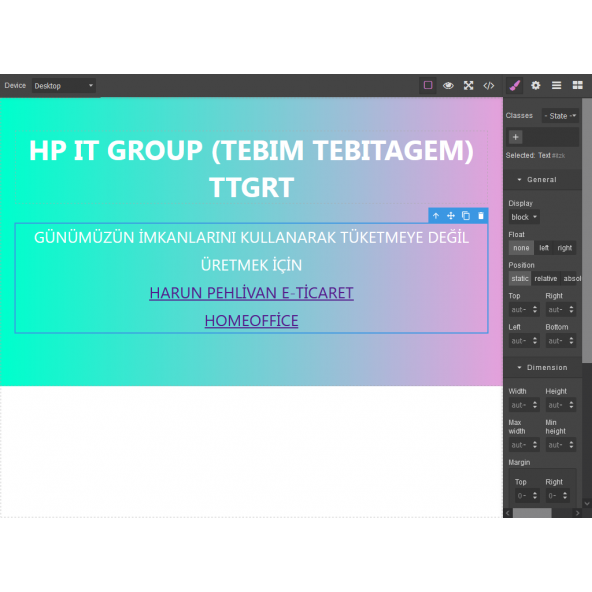Enter fullscreen mode via expand icon

469,85
